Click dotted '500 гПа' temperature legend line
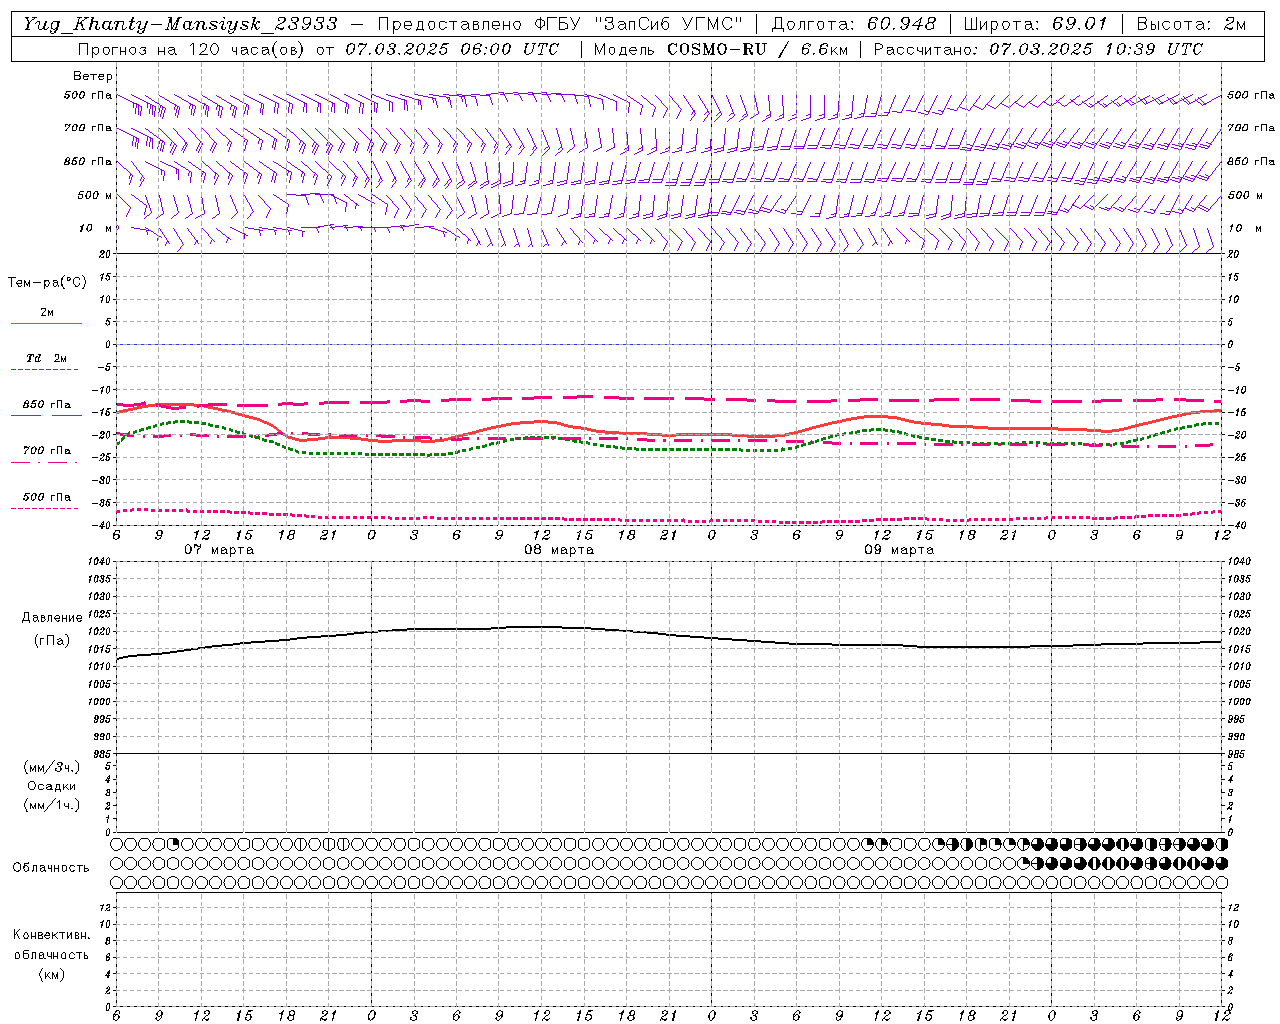The width and height of the screenshot is (1280, 1024). coord(44,508)
